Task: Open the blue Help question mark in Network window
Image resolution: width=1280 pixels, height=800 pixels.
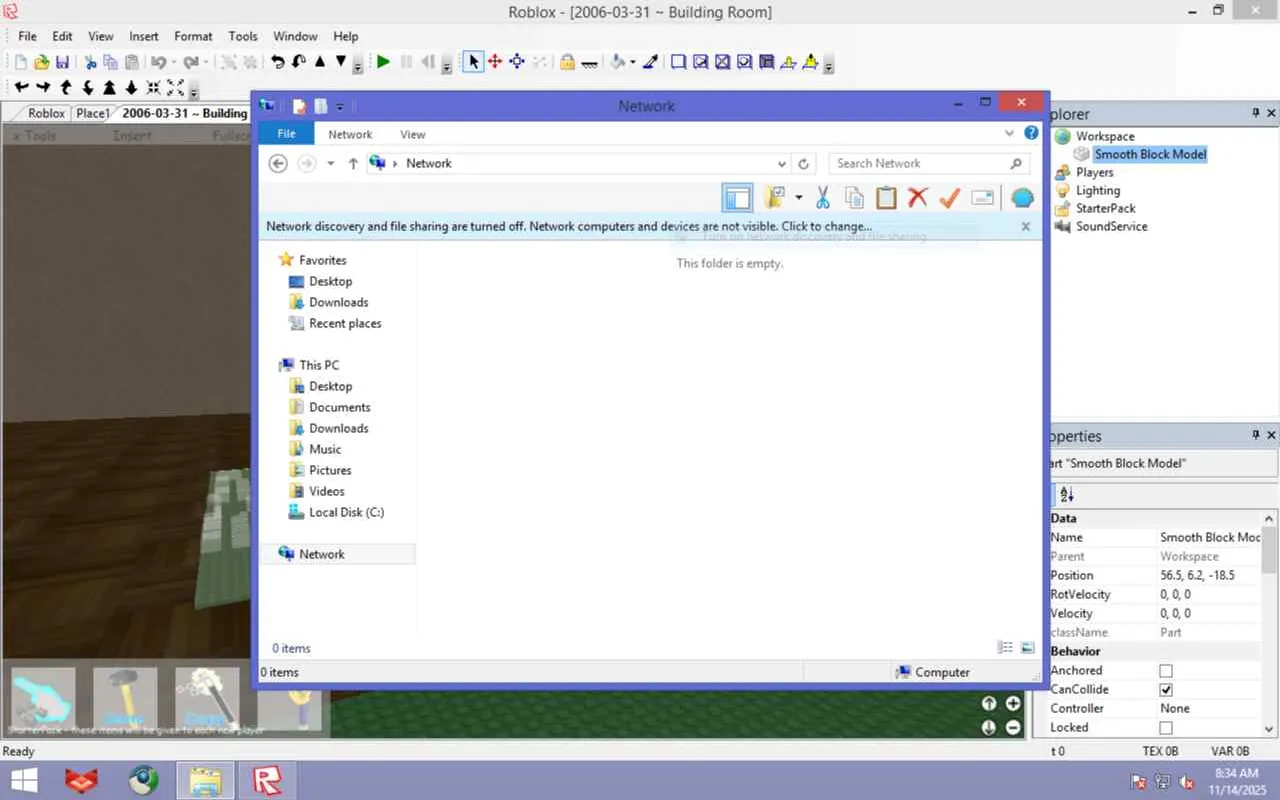Action: pyautogui.click(x=1031, y=133)
